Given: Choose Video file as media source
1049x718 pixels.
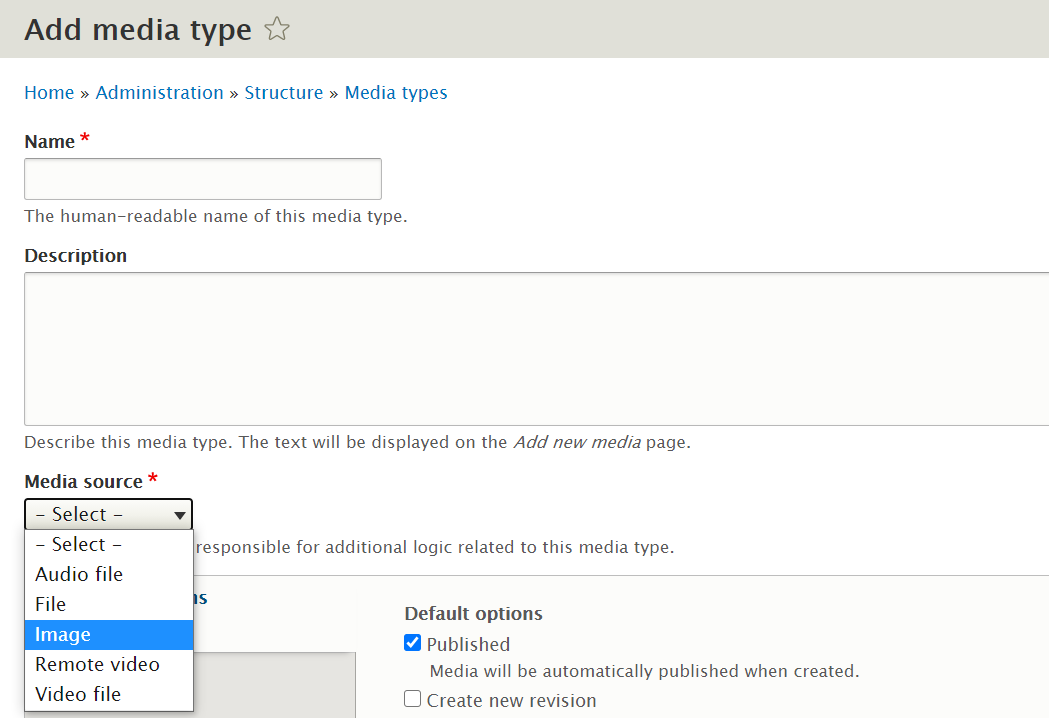Looking at the screenshot, I should [x=79, y=693].
